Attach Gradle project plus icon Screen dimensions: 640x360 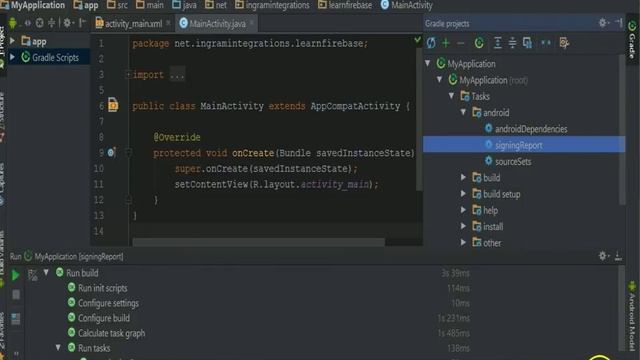[x=446, y=43]
